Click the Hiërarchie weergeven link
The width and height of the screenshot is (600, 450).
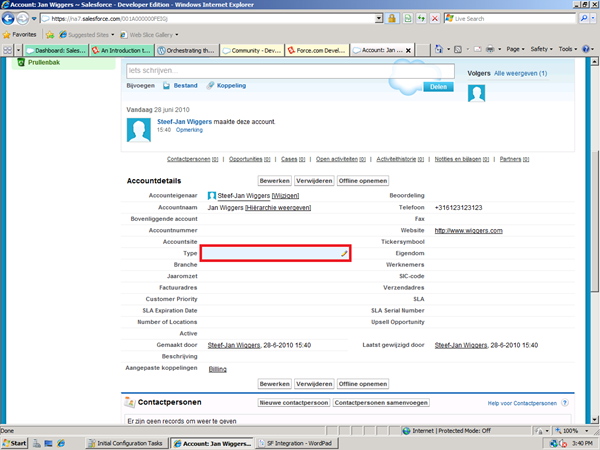278,208
